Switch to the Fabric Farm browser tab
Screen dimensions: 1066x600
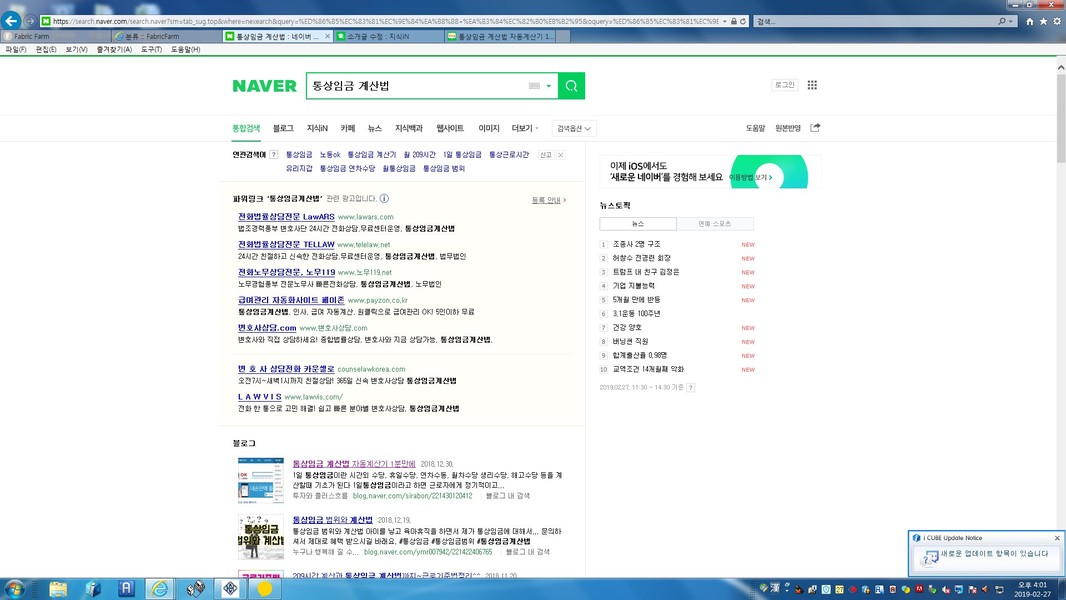point(54,36)
